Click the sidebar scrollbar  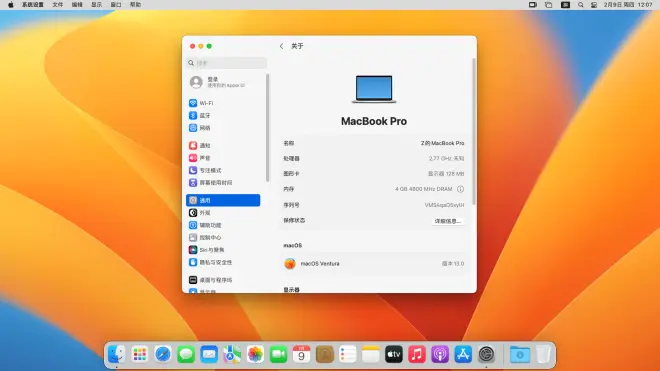(x=267, y=128)
